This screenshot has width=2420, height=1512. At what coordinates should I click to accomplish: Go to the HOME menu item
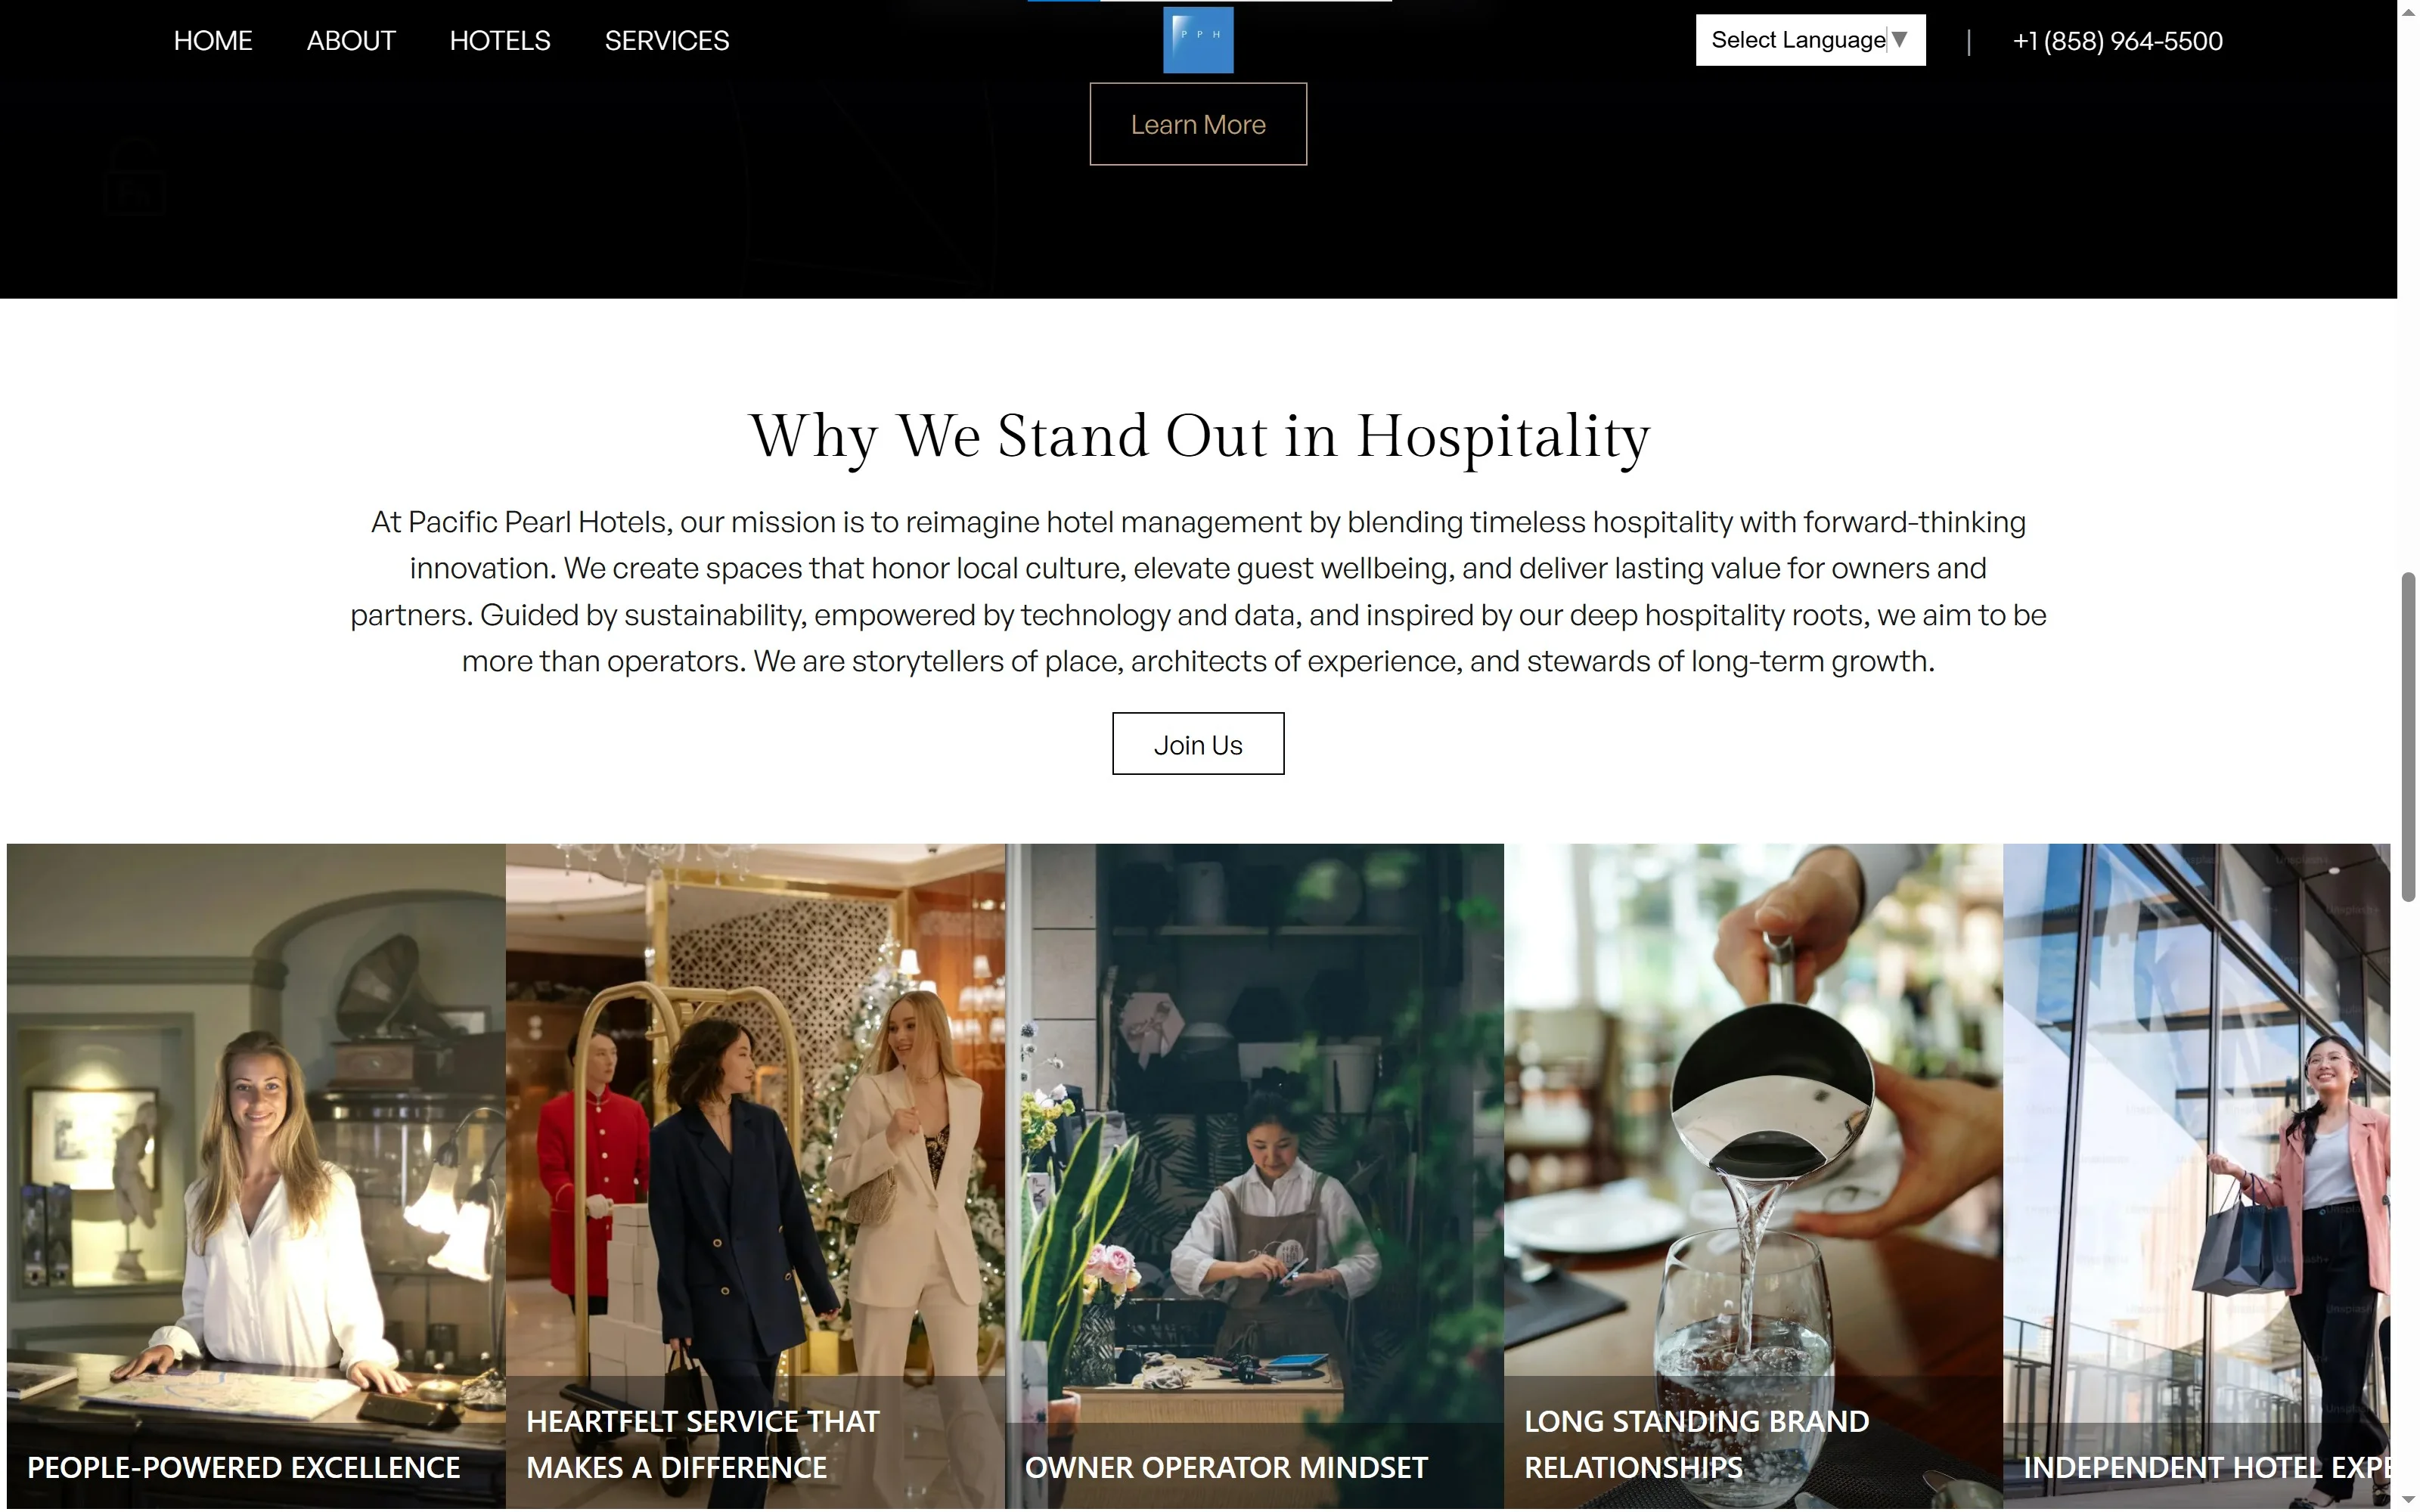[213, 41]
